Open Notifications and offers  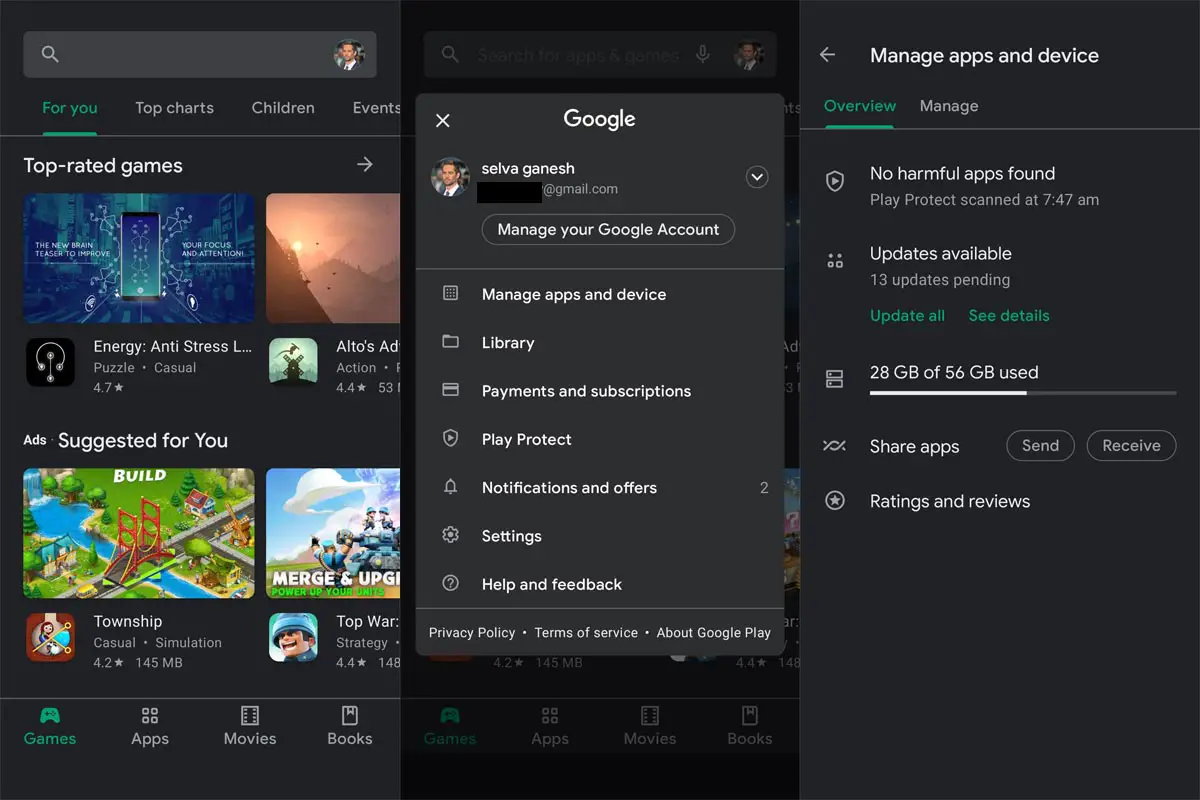coord(600,487)
